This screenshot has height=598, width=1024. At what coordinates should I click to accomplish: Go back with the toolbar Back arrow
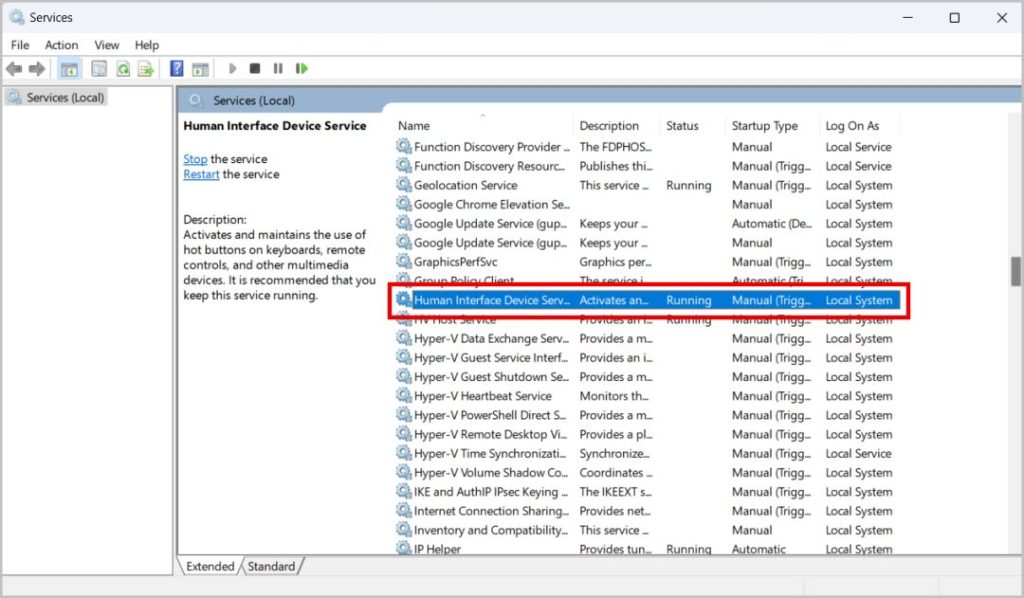coord(14,69)
